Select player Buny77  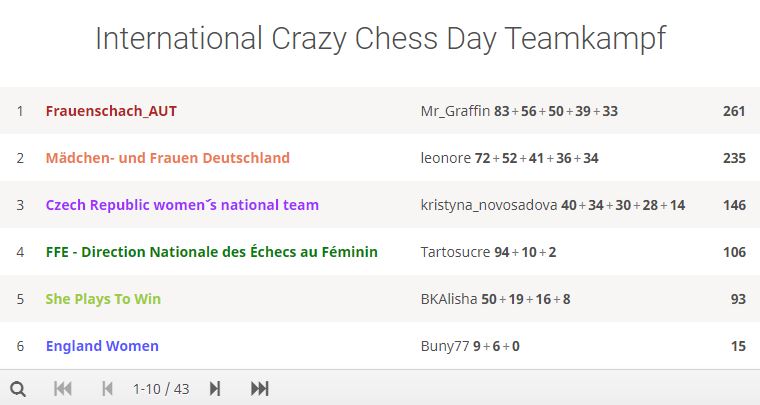445,346
